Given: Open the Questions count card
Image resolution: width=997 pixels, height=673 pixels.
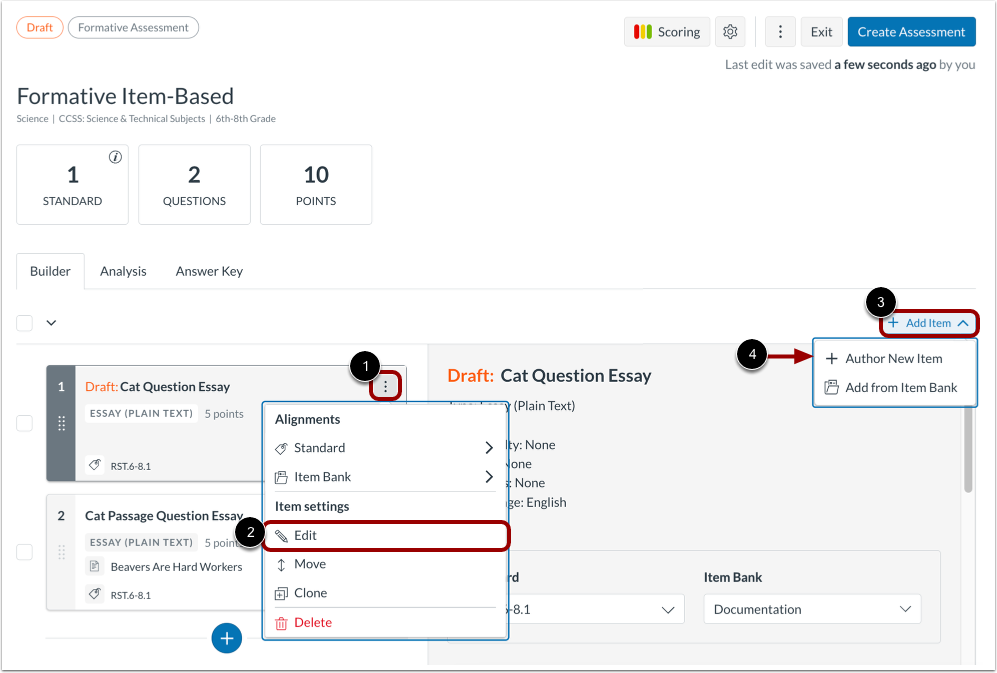Looking at the screenshot, I should tap(194, 184).
